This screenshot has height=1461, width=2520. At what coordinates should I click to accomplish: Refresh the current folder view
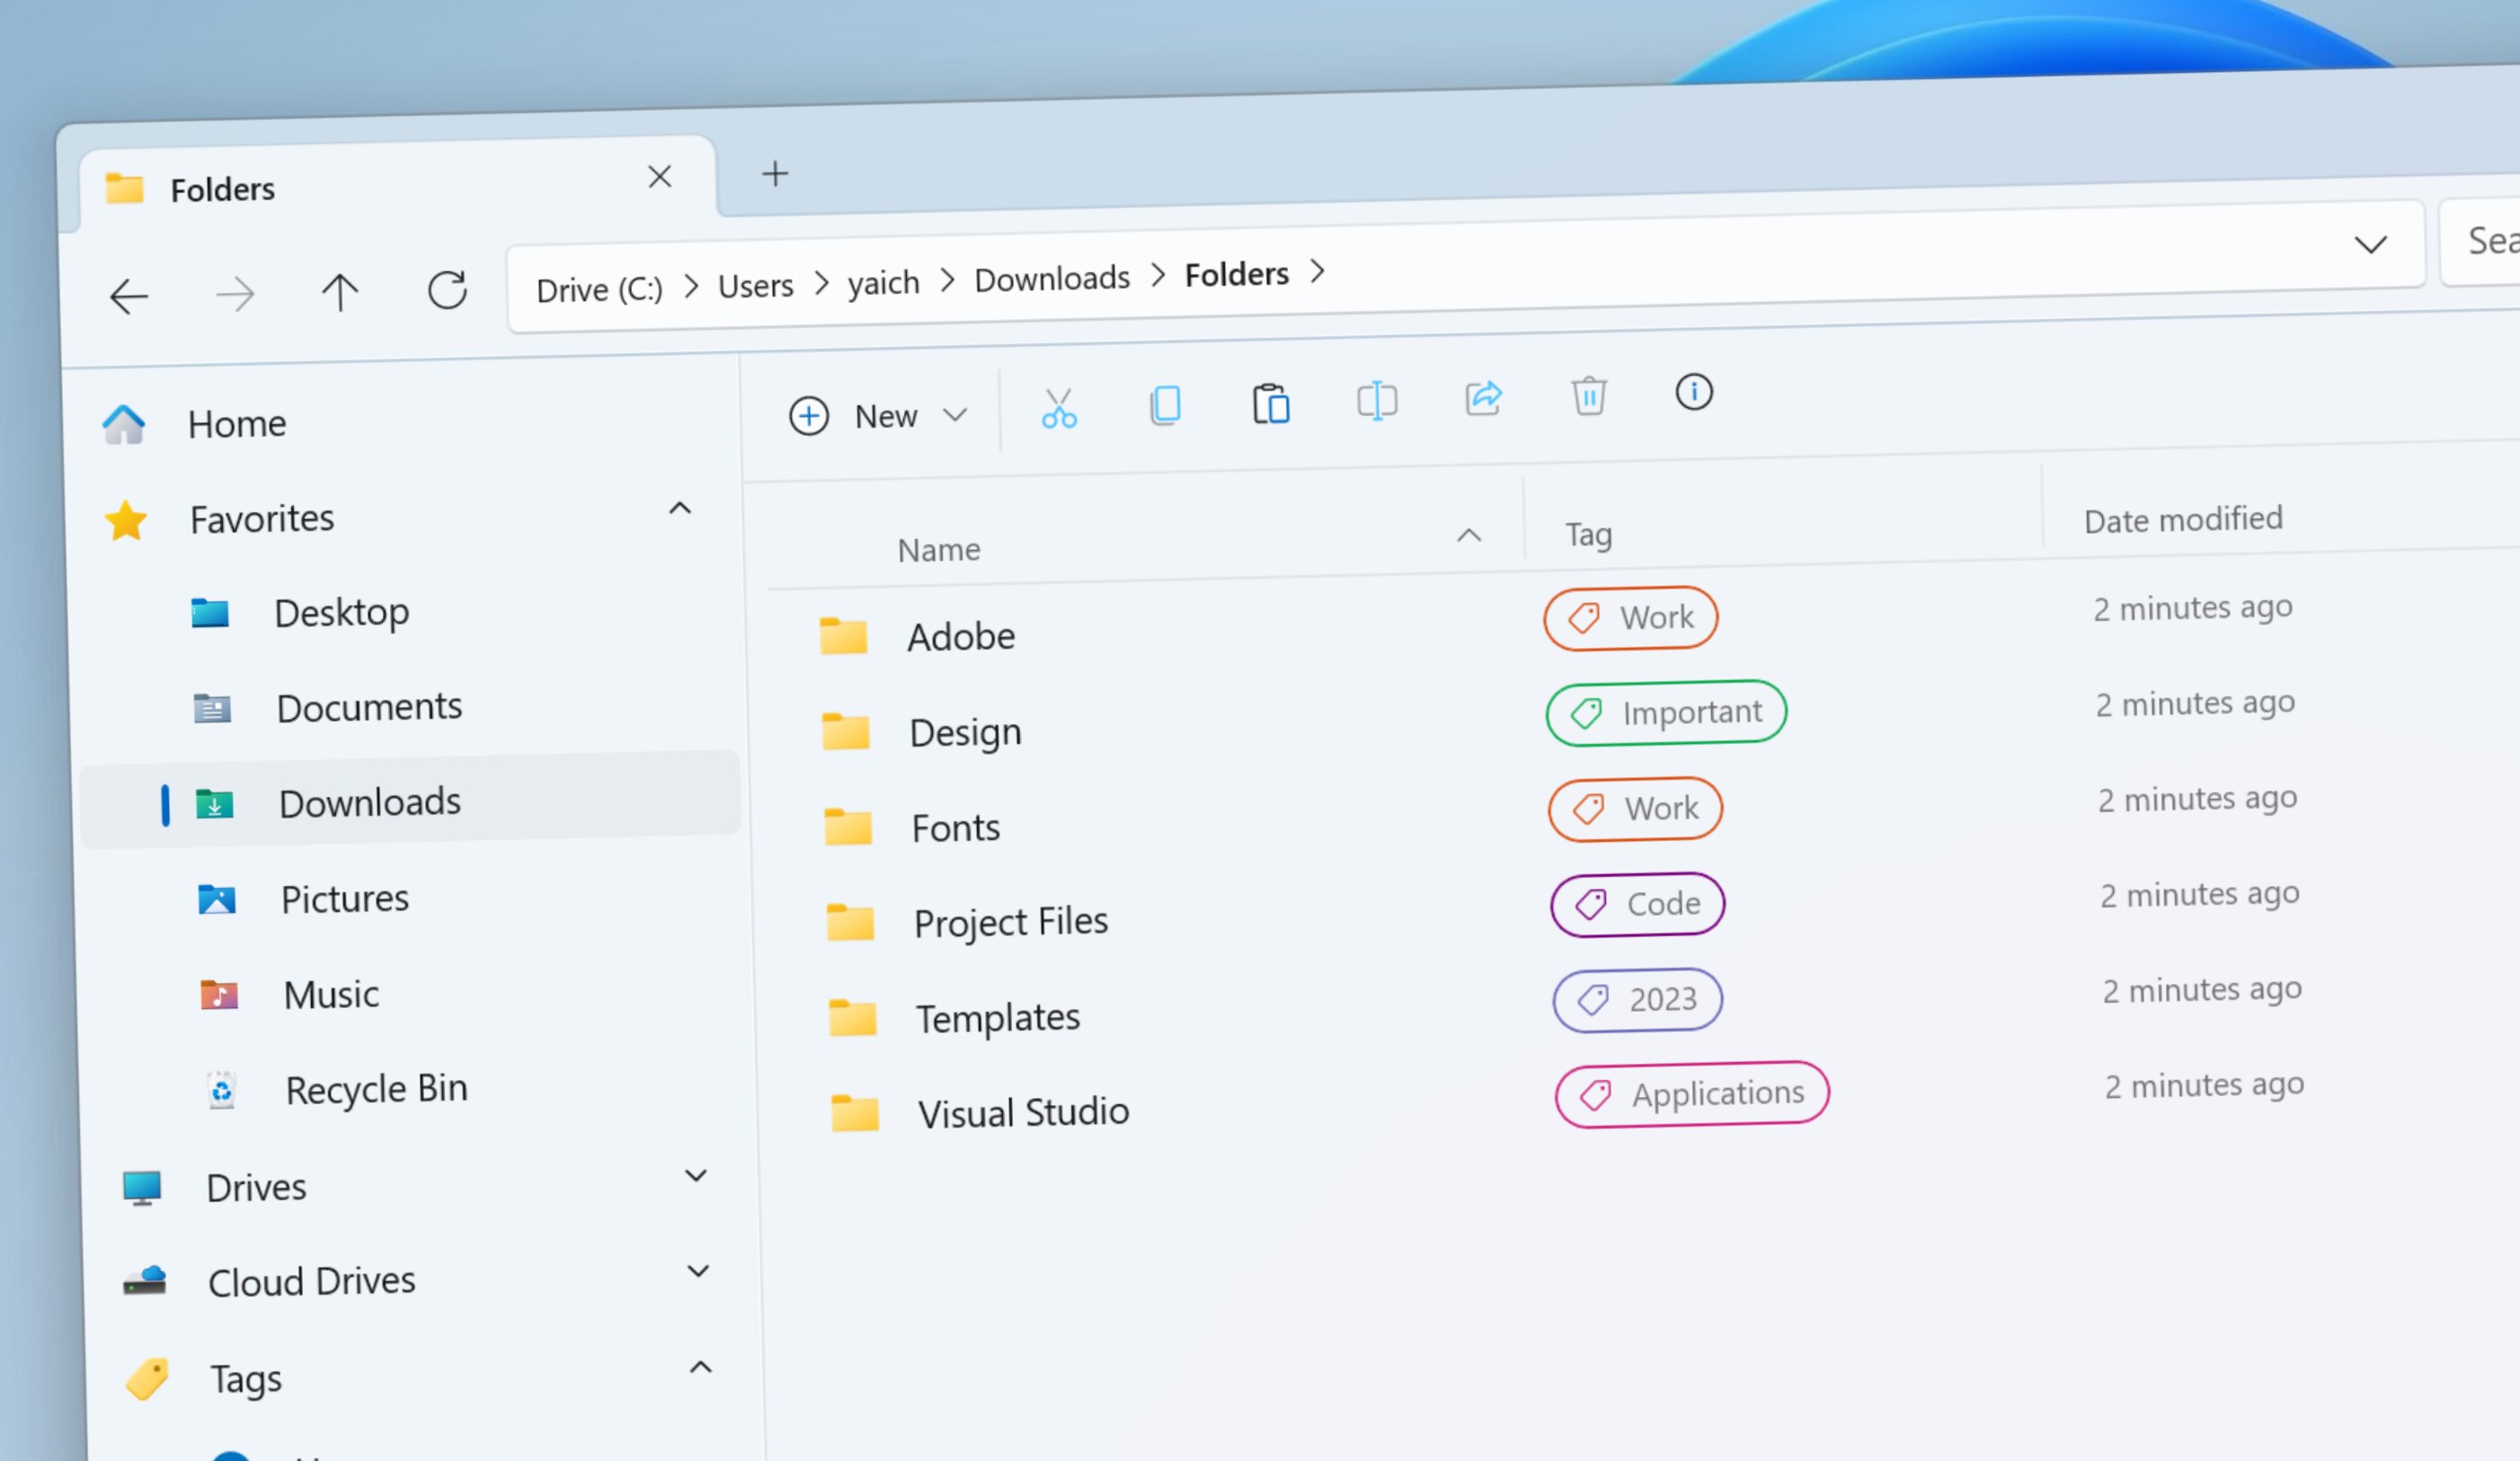coord(448,291)
